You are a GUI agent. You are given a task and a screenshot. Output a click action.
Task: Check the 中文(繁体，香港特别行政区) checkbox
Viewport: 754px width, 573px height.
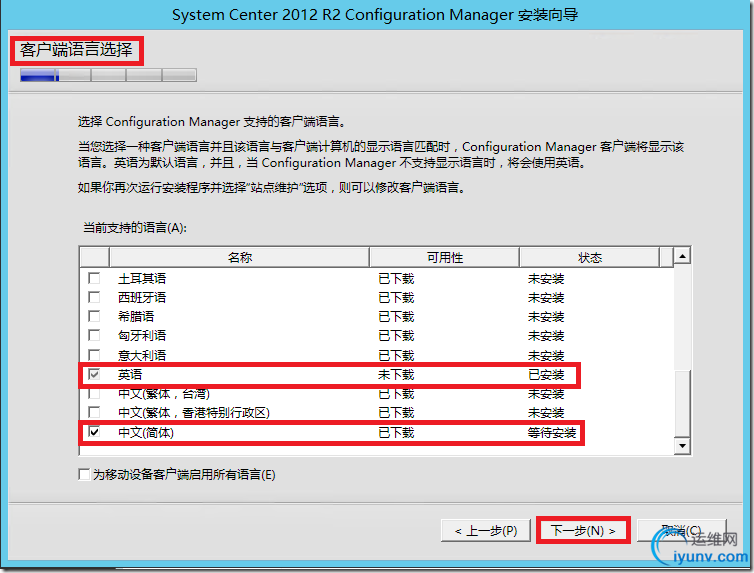(94, 412)
